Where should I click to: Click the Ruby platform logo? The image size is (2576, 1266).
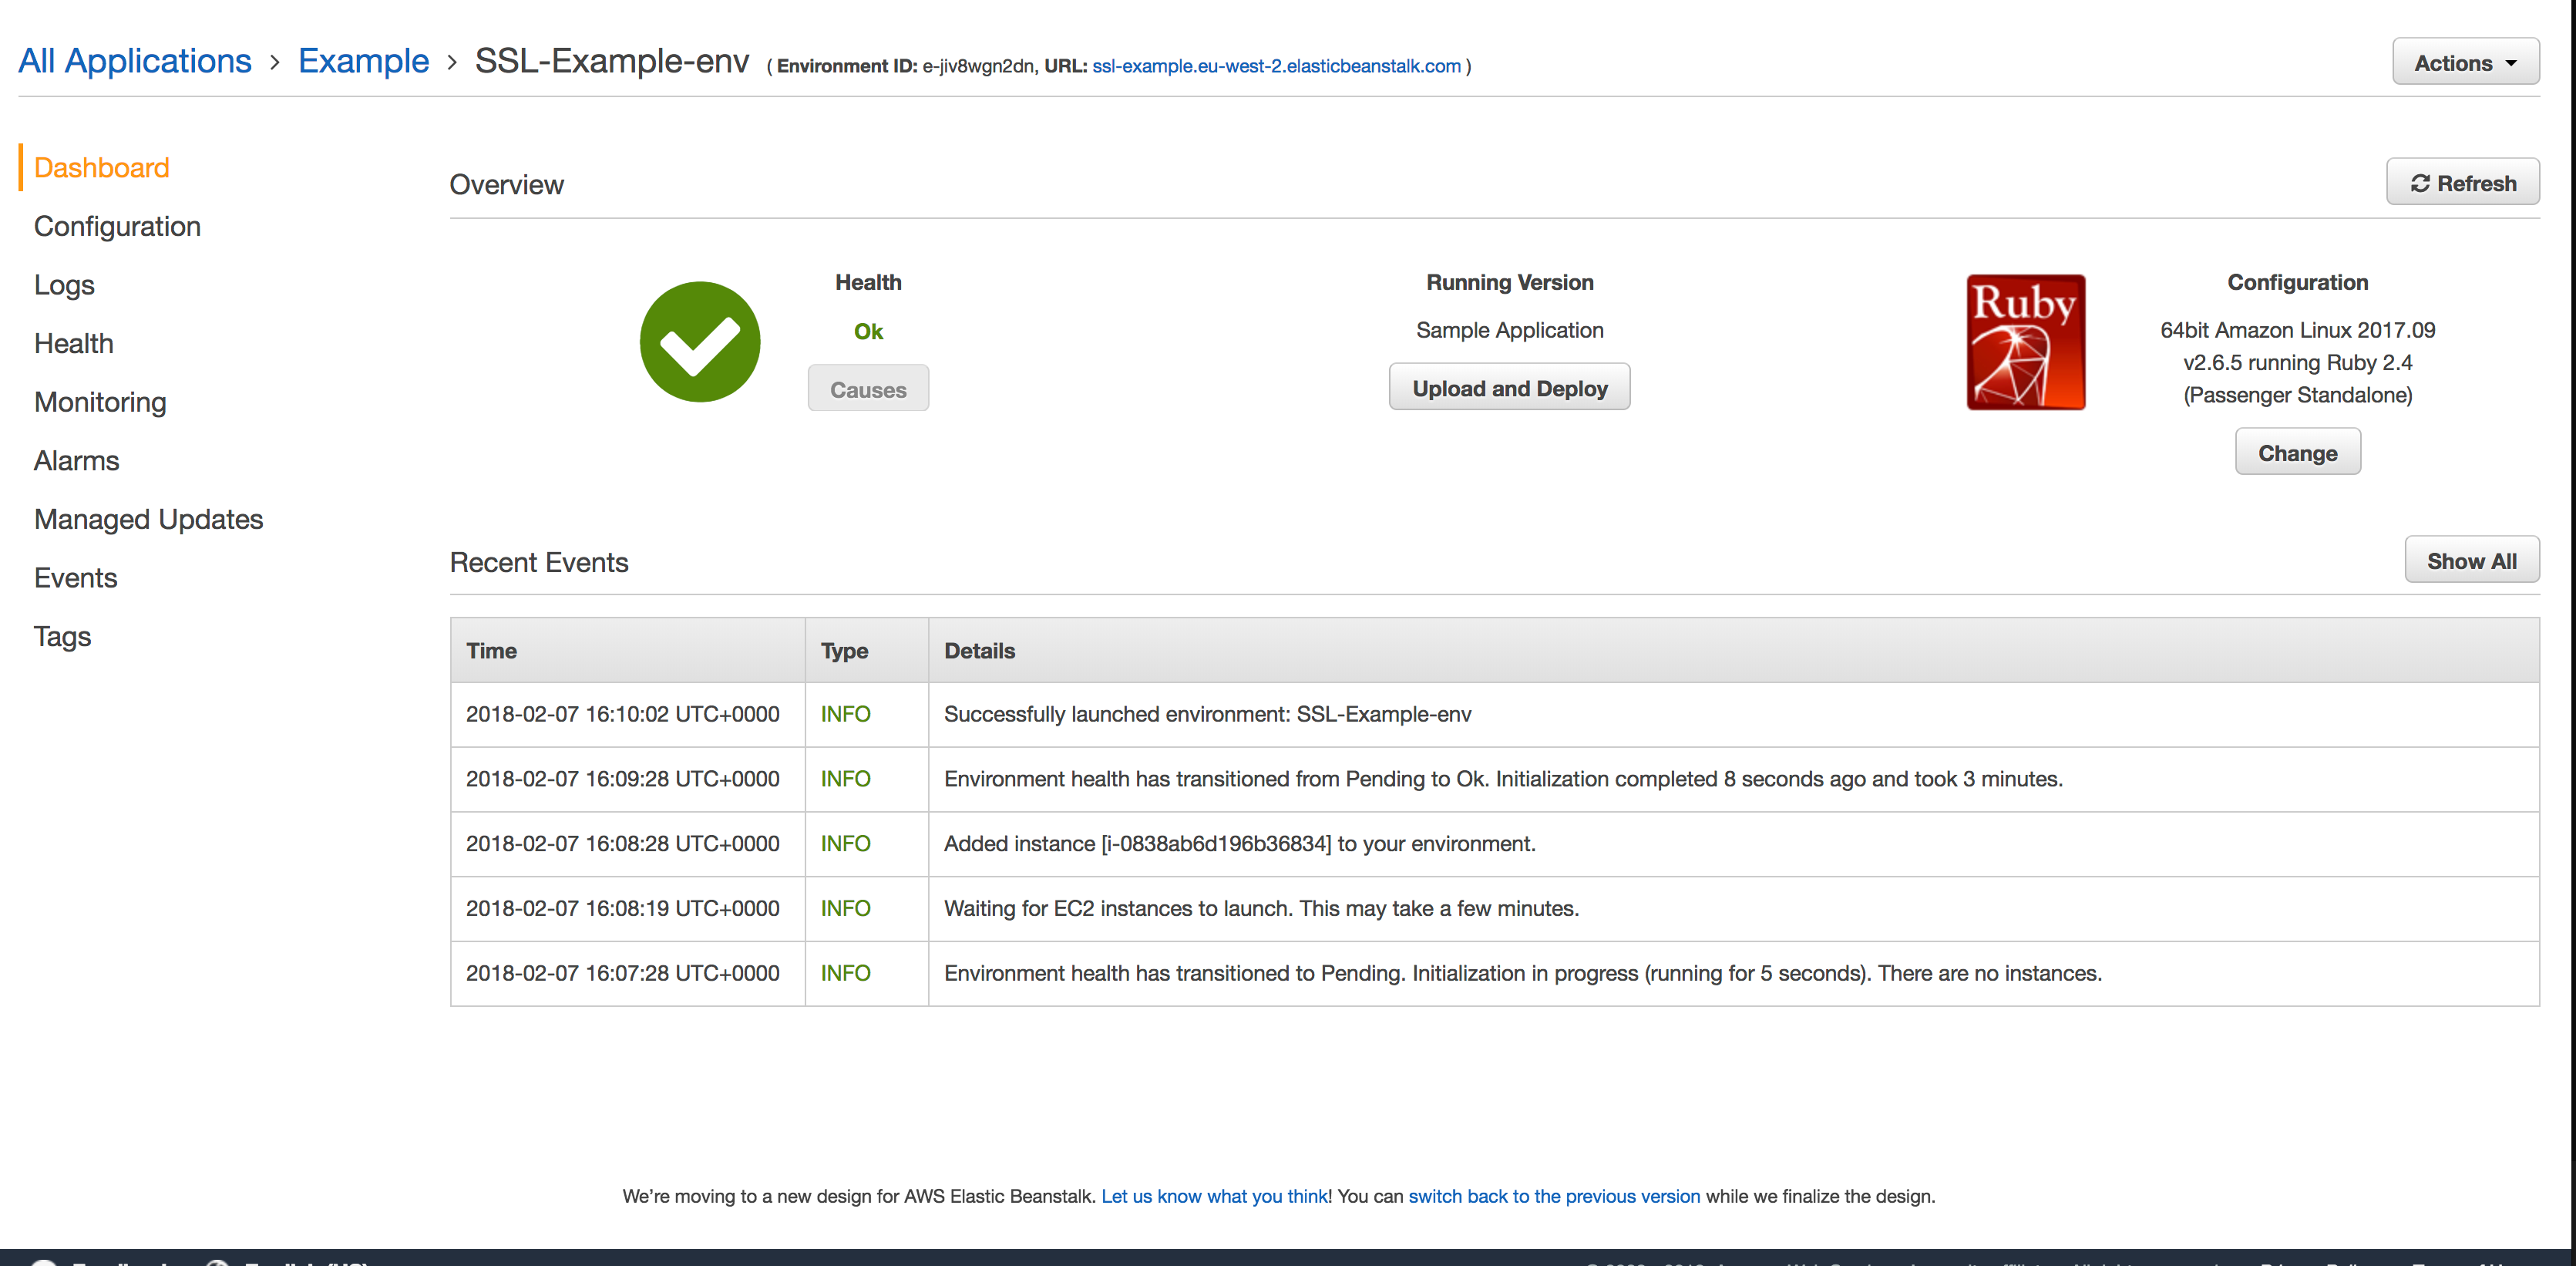(2026, 342)
